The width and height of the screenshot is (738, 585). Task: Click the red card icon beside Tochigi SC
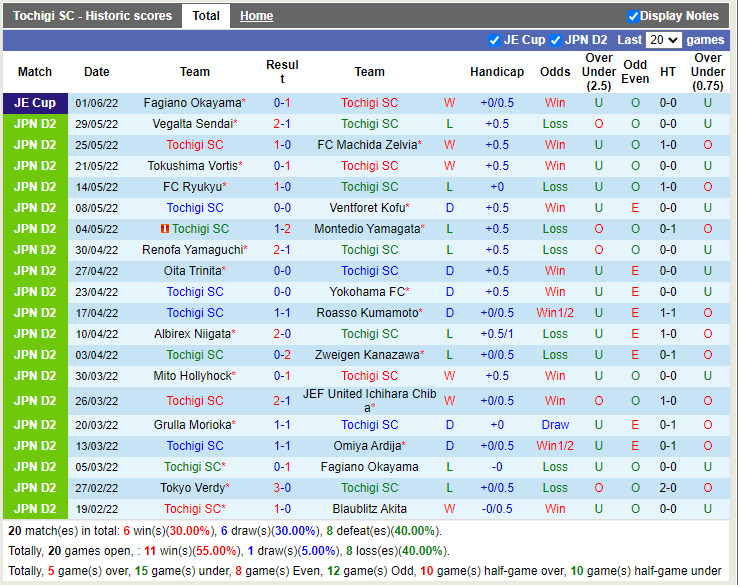click(165, 229)
